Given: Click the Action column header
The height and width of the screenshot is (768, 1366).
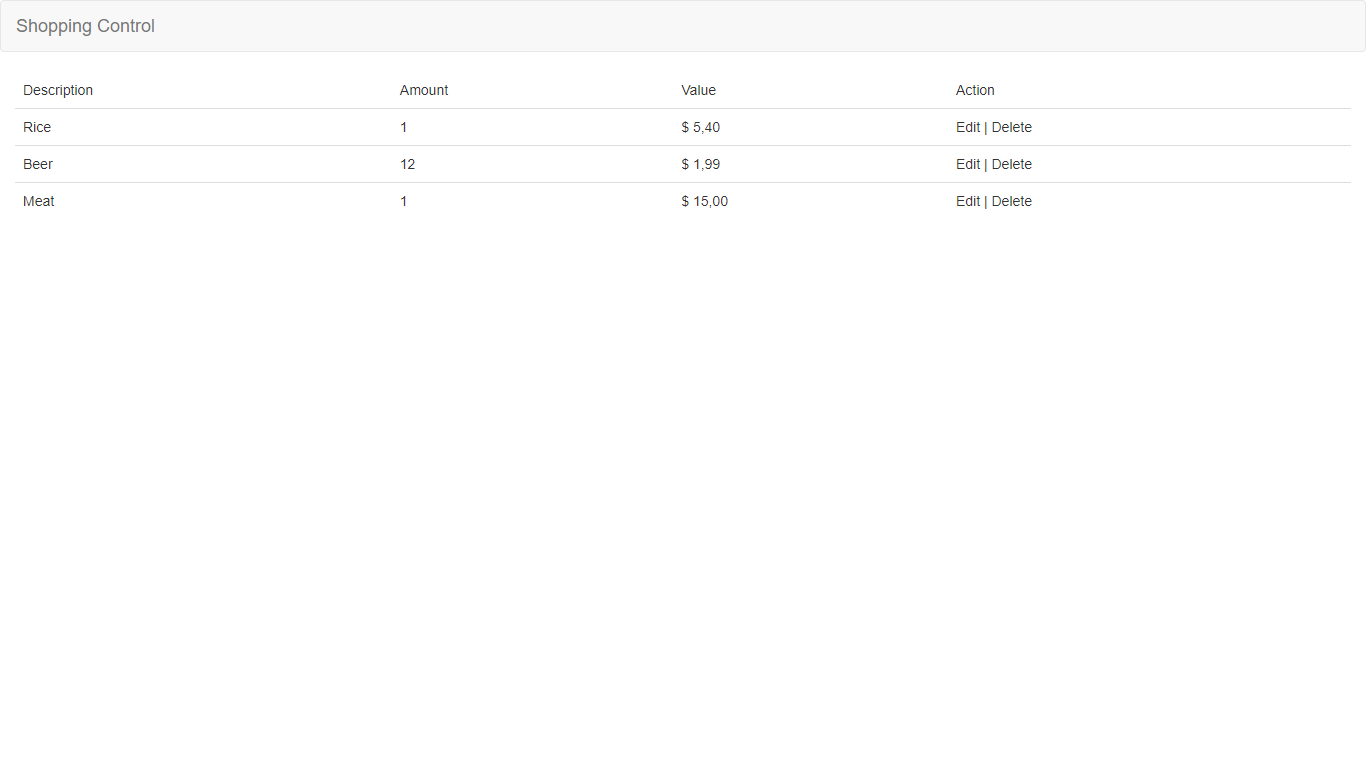Looking at the screenshot, I should pos(975,90).
